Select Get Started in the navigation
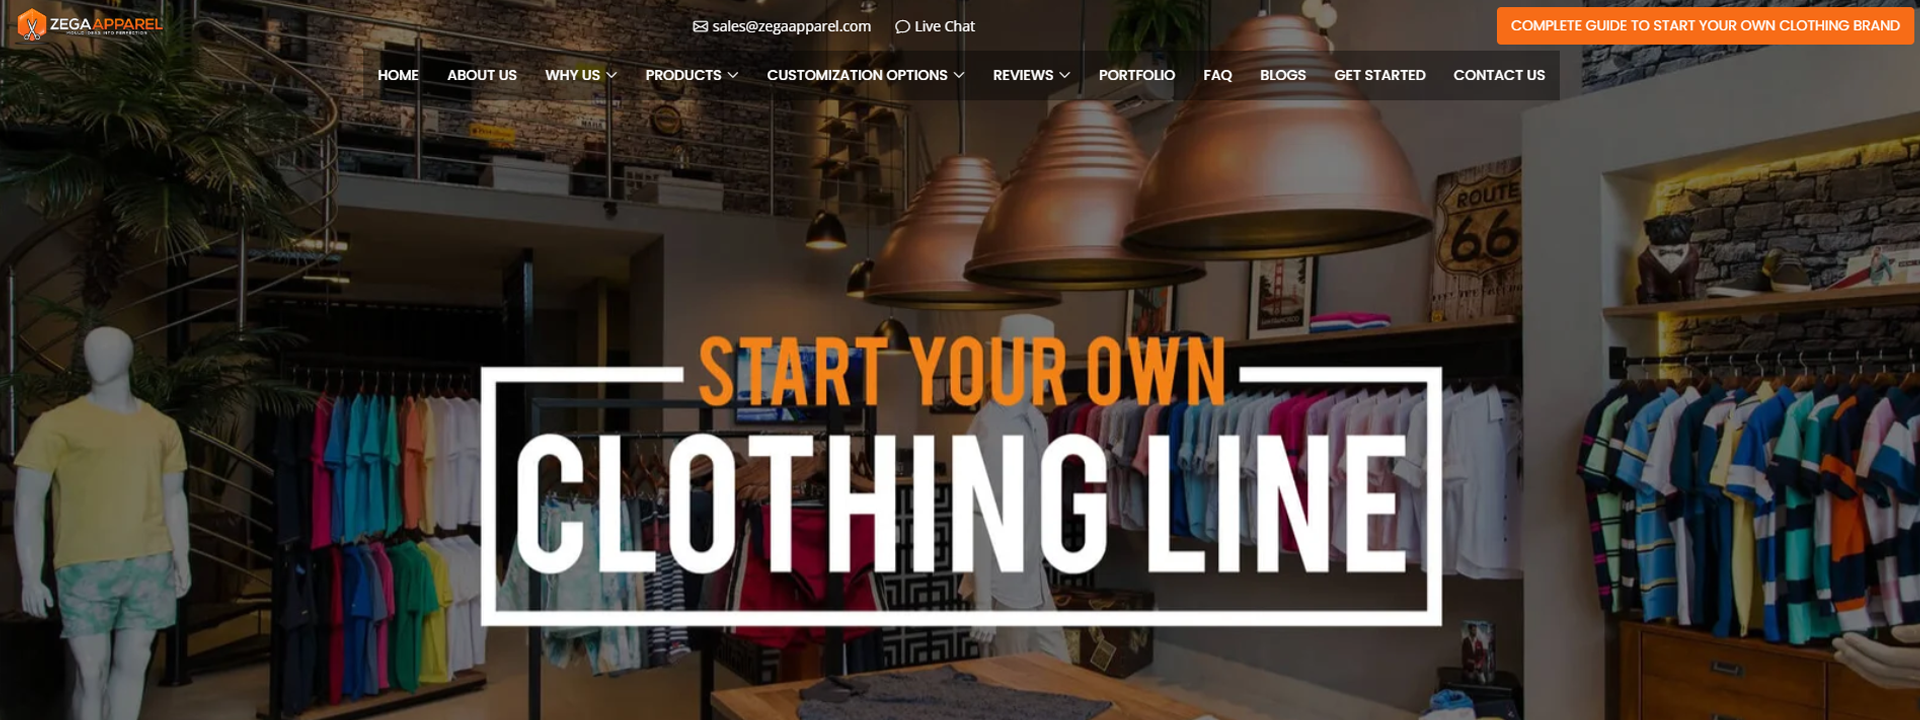Screen dimensions: 1920x720 [x=1379, y=75]
